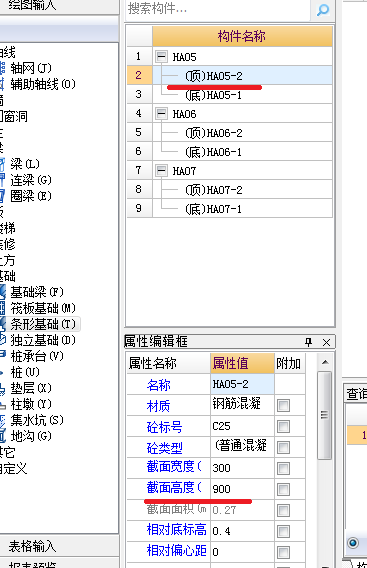Edit the 名称 value HA05-2
The width and height of the screenshot is (367, 568).
coord(242,384)
